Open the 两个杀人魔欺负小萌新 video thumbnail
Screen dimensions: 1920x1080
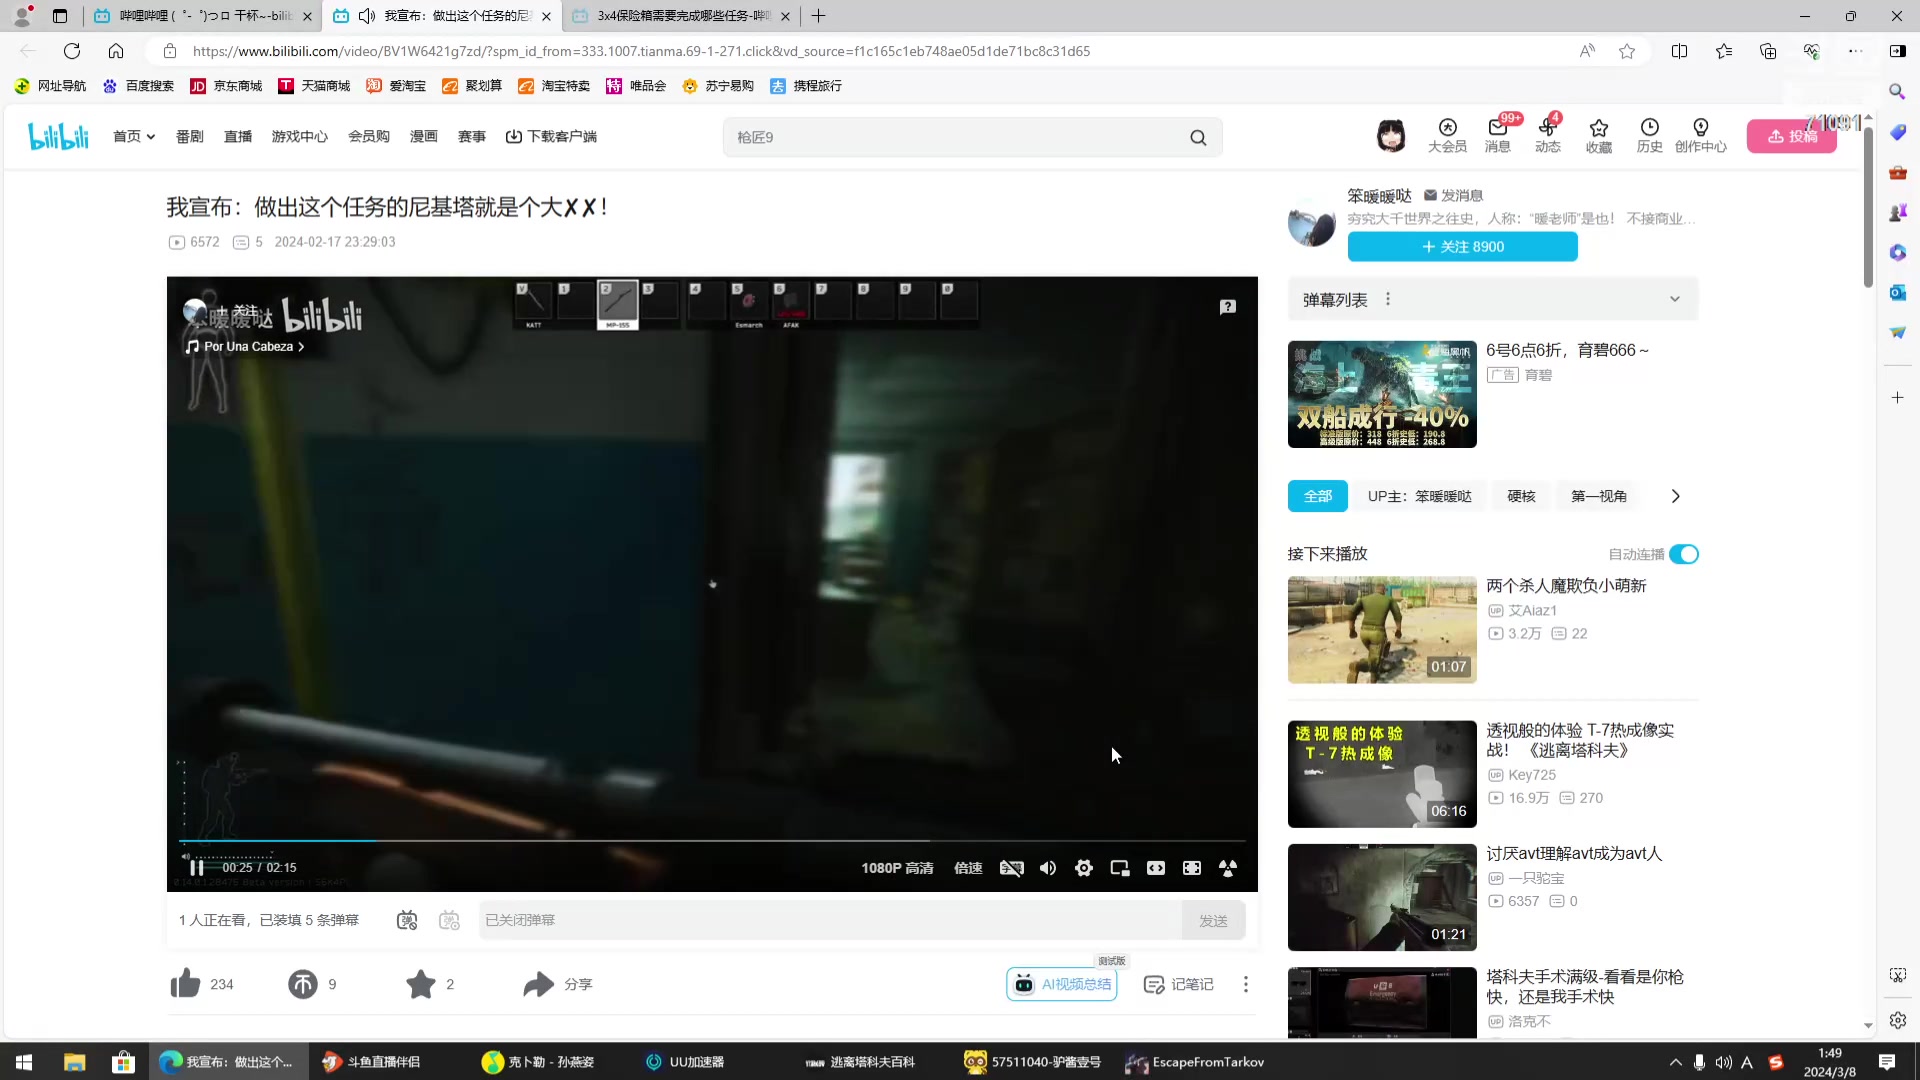(1382, 630)
